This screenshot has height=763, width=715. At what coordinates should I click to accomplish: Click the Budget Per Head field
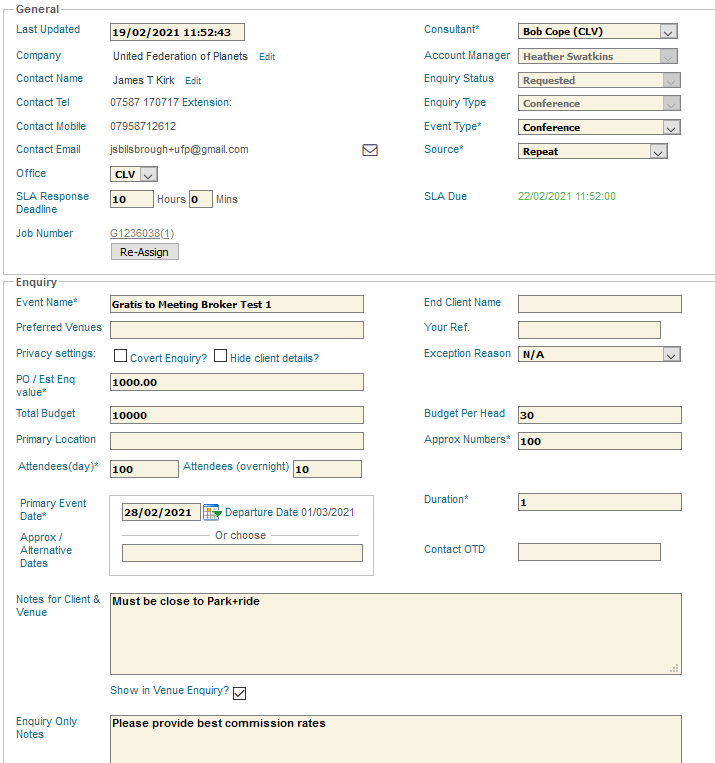click(x=600, y=415)
